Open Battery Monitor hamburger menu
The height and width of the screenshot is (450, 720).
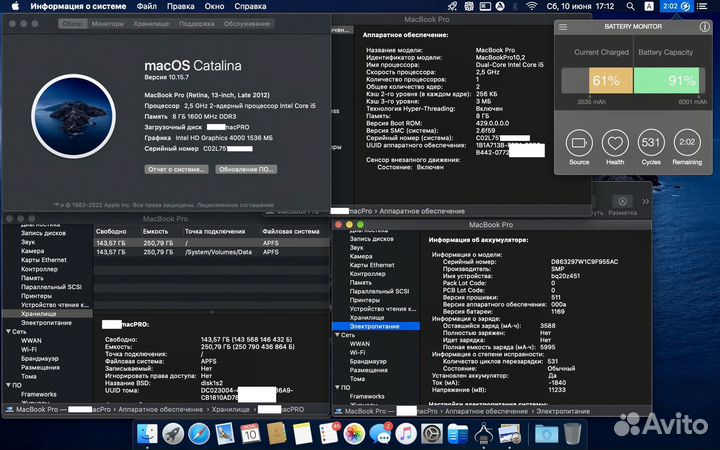(x=562, y=27)
